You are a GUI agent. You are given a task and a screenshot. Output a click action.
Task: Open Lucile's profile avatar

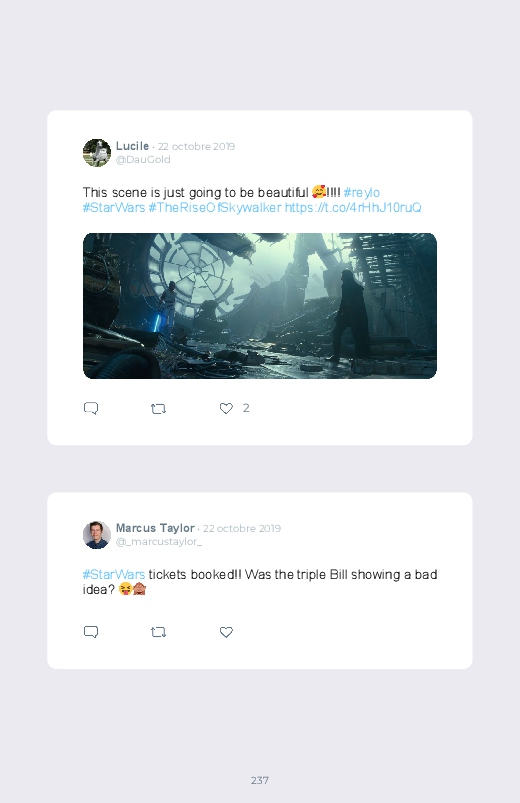click(x=97, y=153)
